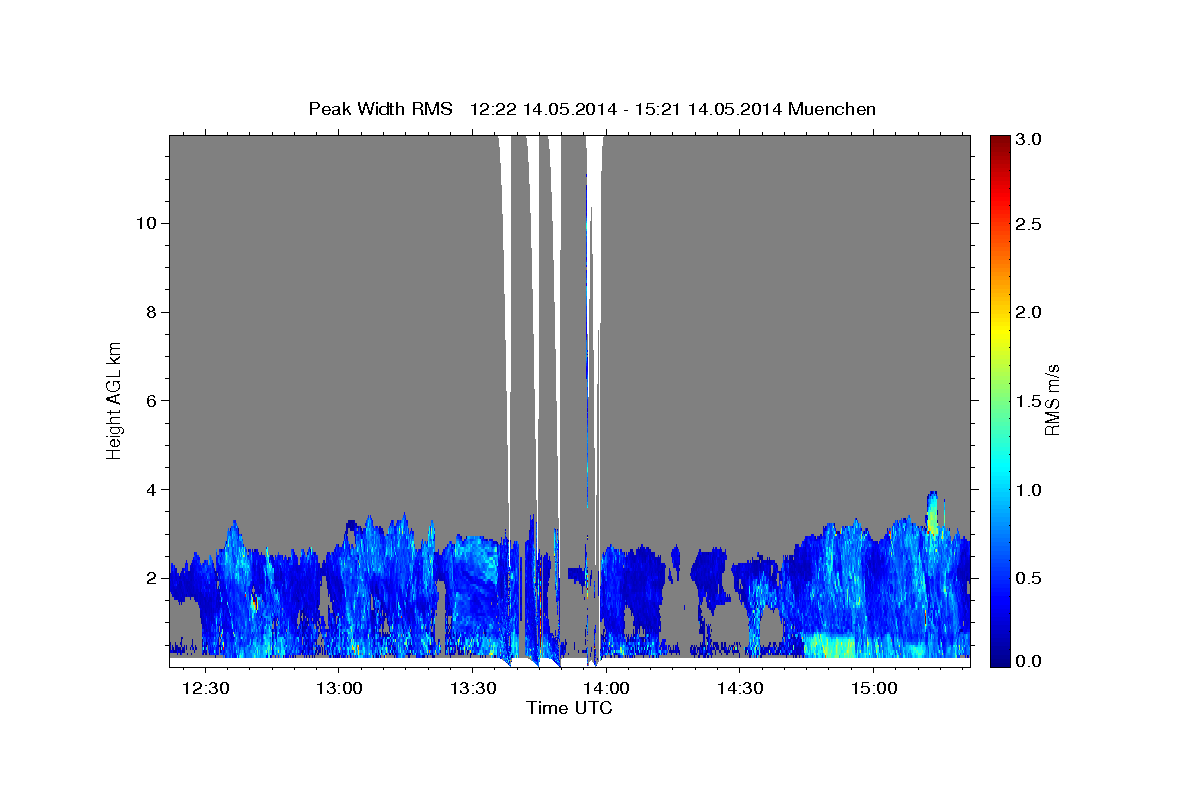Click the height tick label 2
This screenshot has width=1200, height=800.
[x=151, y=578]
